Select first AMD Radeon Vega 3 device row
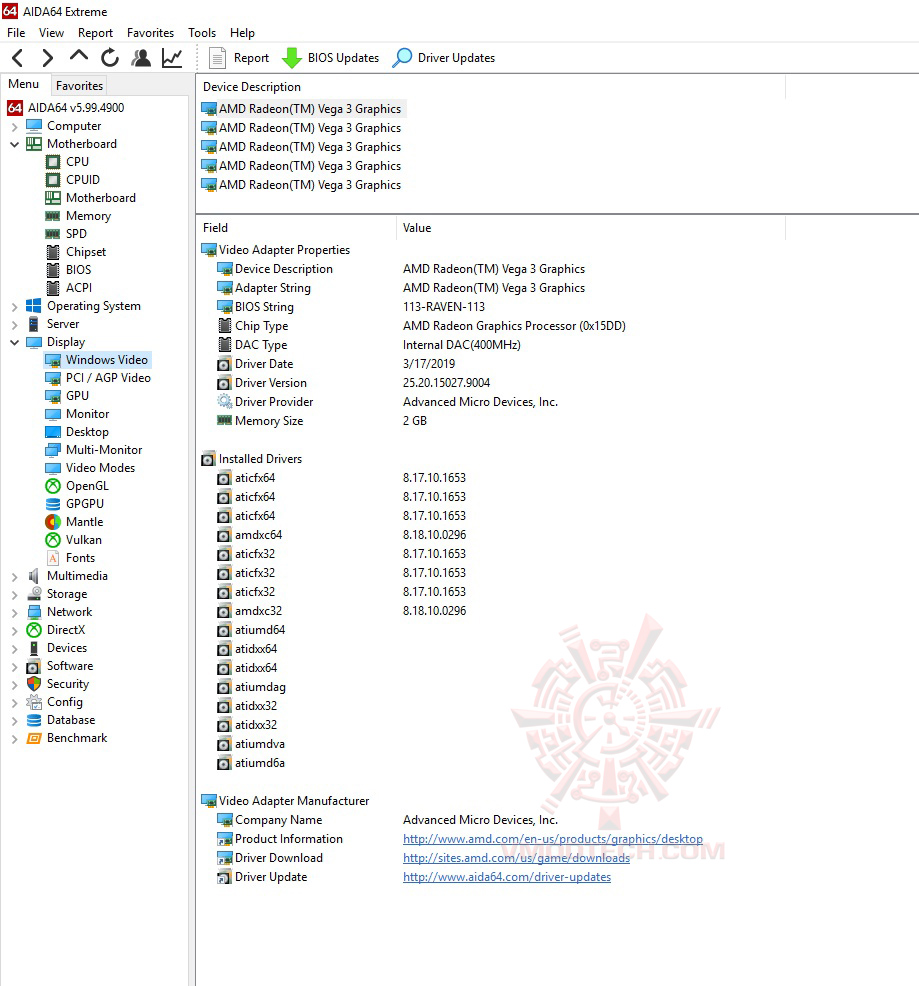 (302, 109)
